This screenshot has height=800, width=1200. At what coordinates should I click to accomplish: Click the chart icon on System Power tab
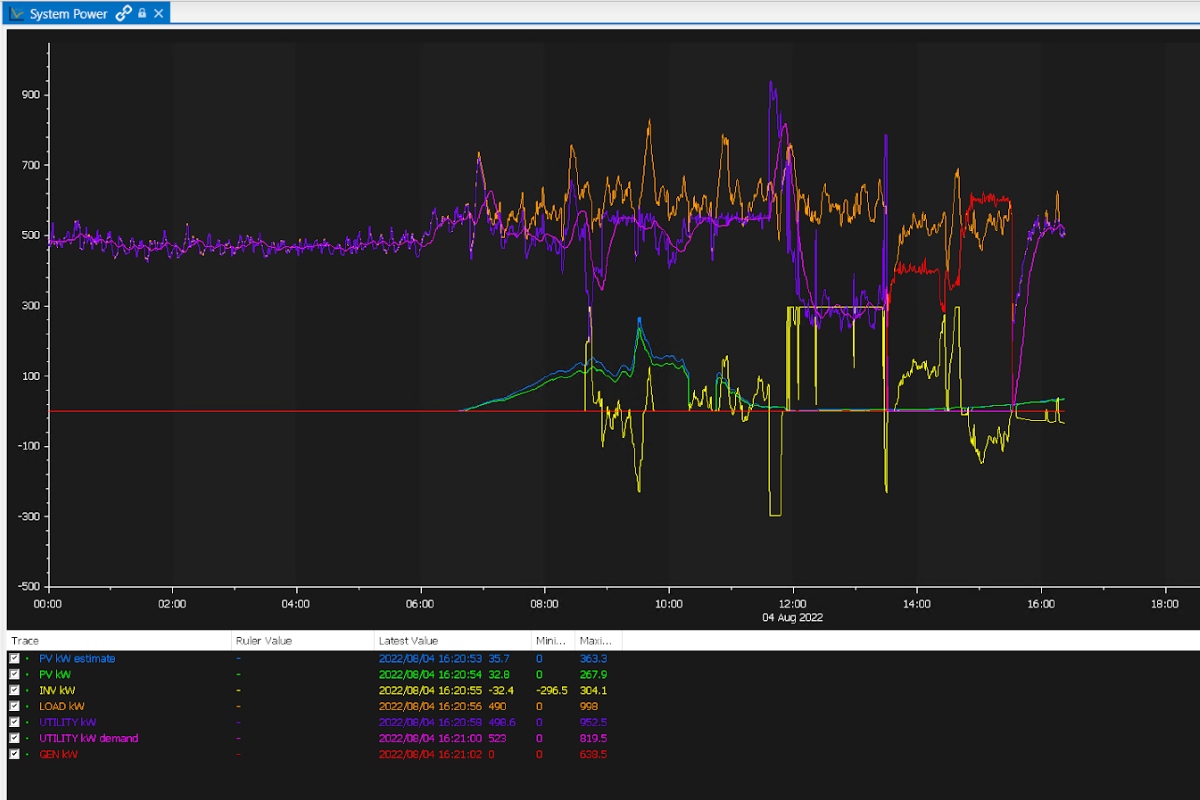tap(17, 14)
